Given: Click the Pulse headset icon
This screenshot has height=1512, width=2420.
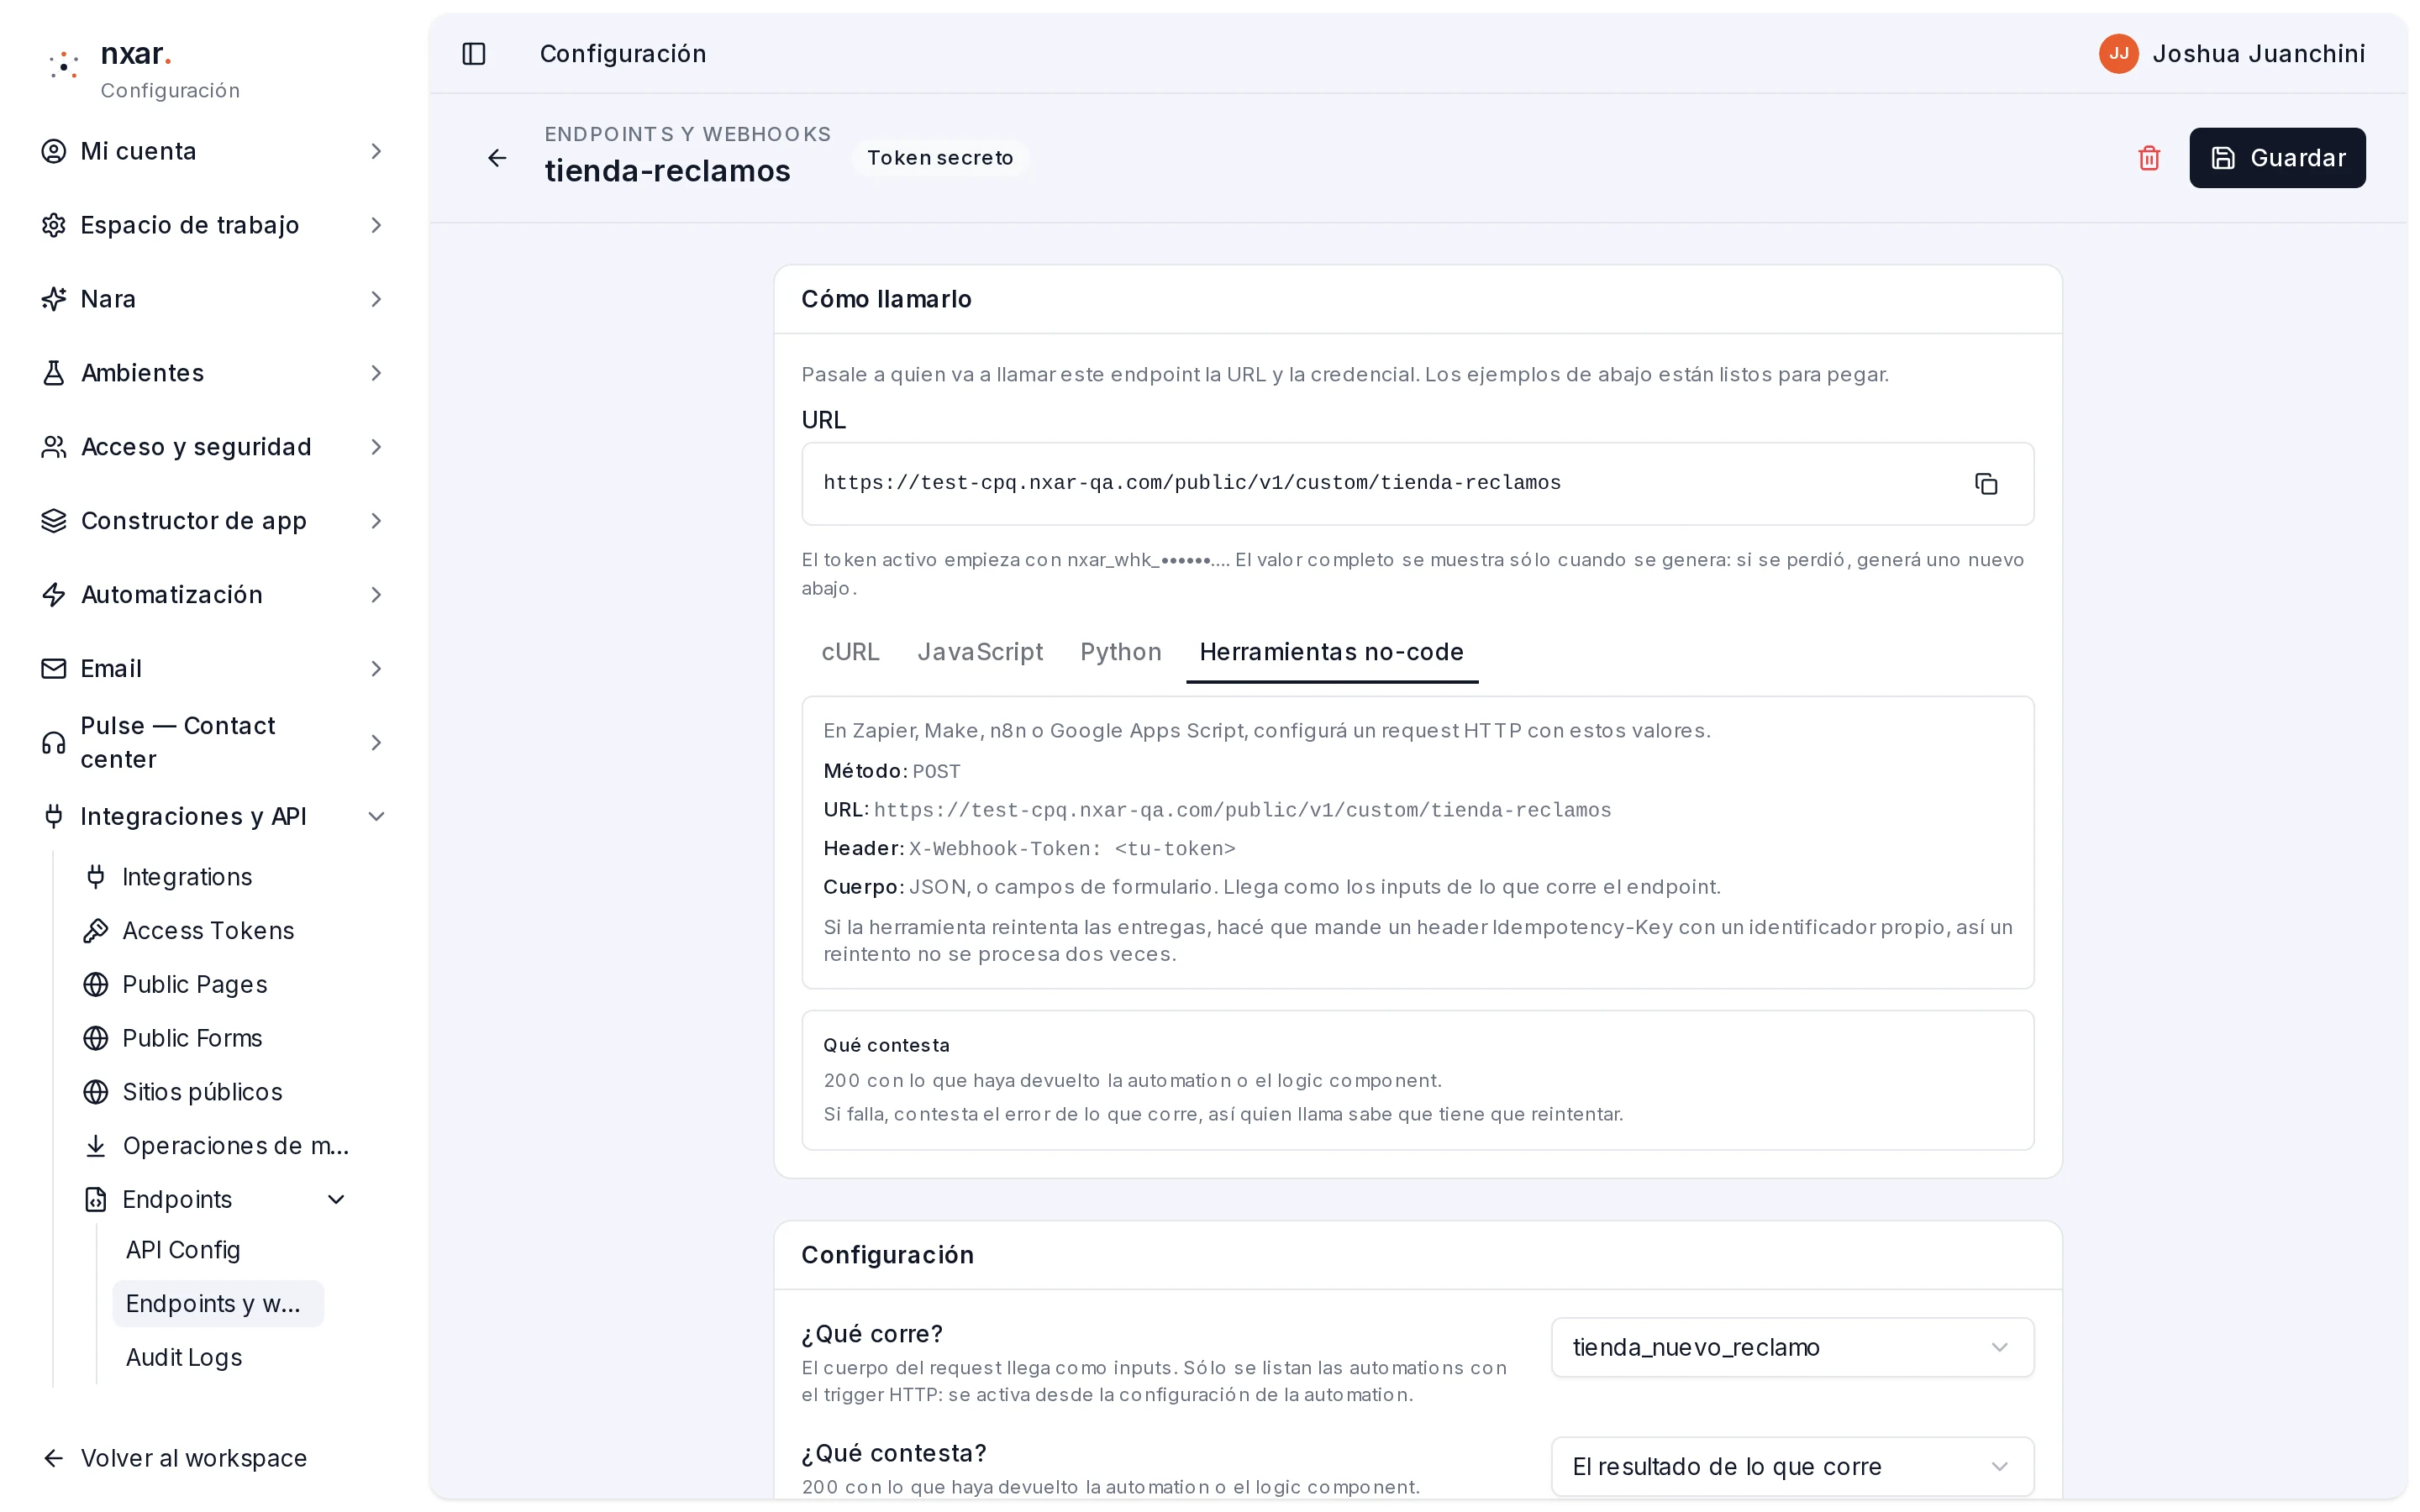Looking at the screenshot, I should tap(54, 743).
